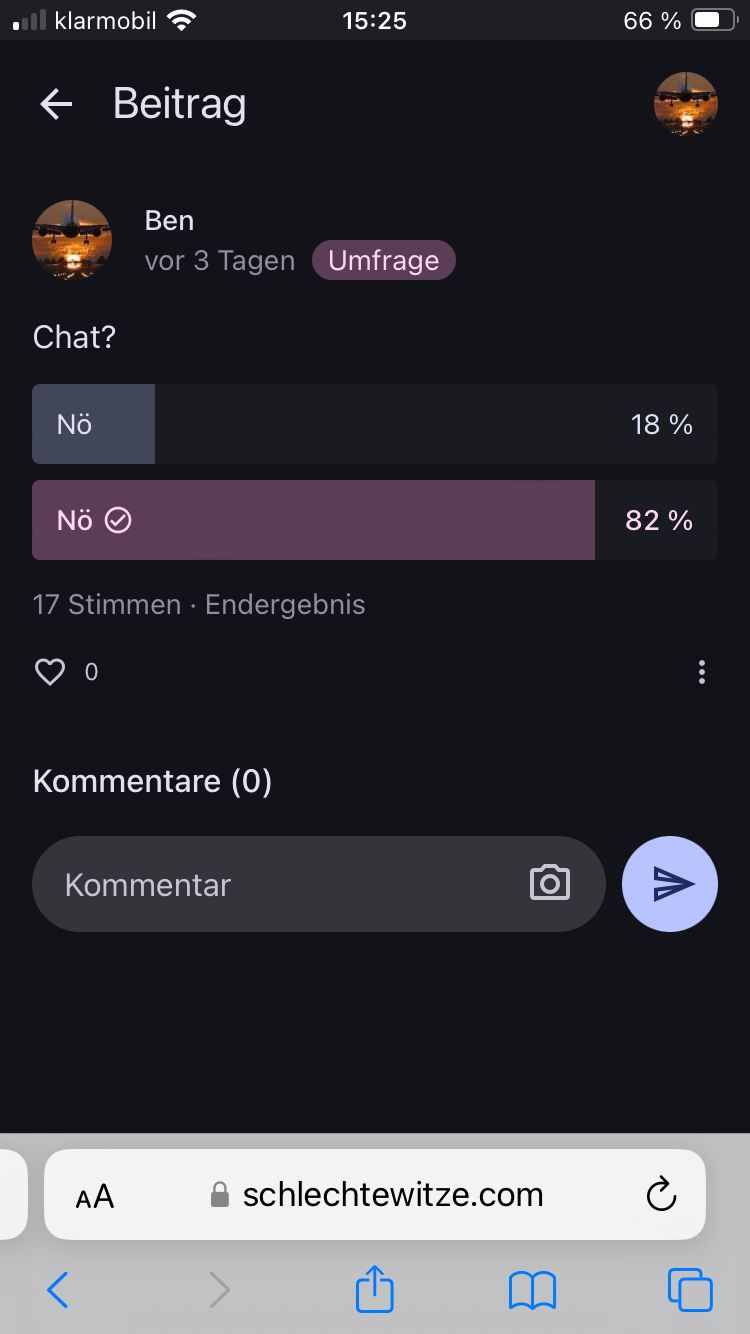Select the checked Nö poll option (82 %)
750x1334 pixels.
374,520
